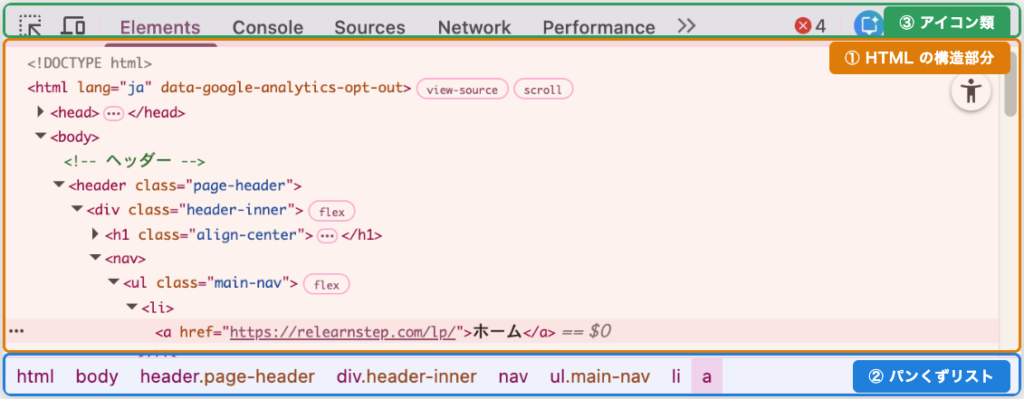Select ul.main-nav breadcrumb item
The height and width of the screenshot is (399, 1024).
(x=600, y=376)
